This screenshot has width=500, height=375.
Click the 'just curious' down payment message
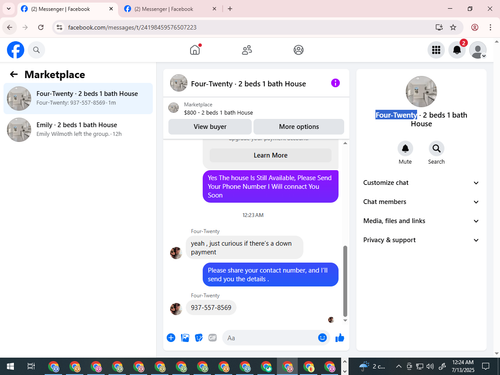[244, 248]
